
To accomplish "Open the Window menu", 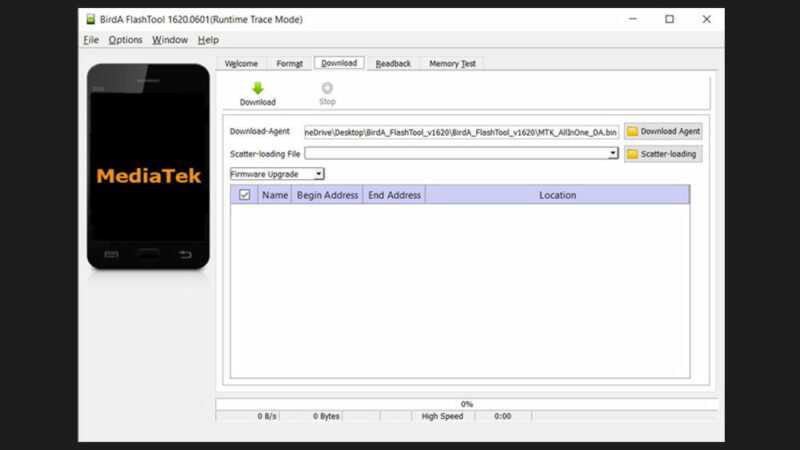I will pyautogui.click(x=170, y=40).
